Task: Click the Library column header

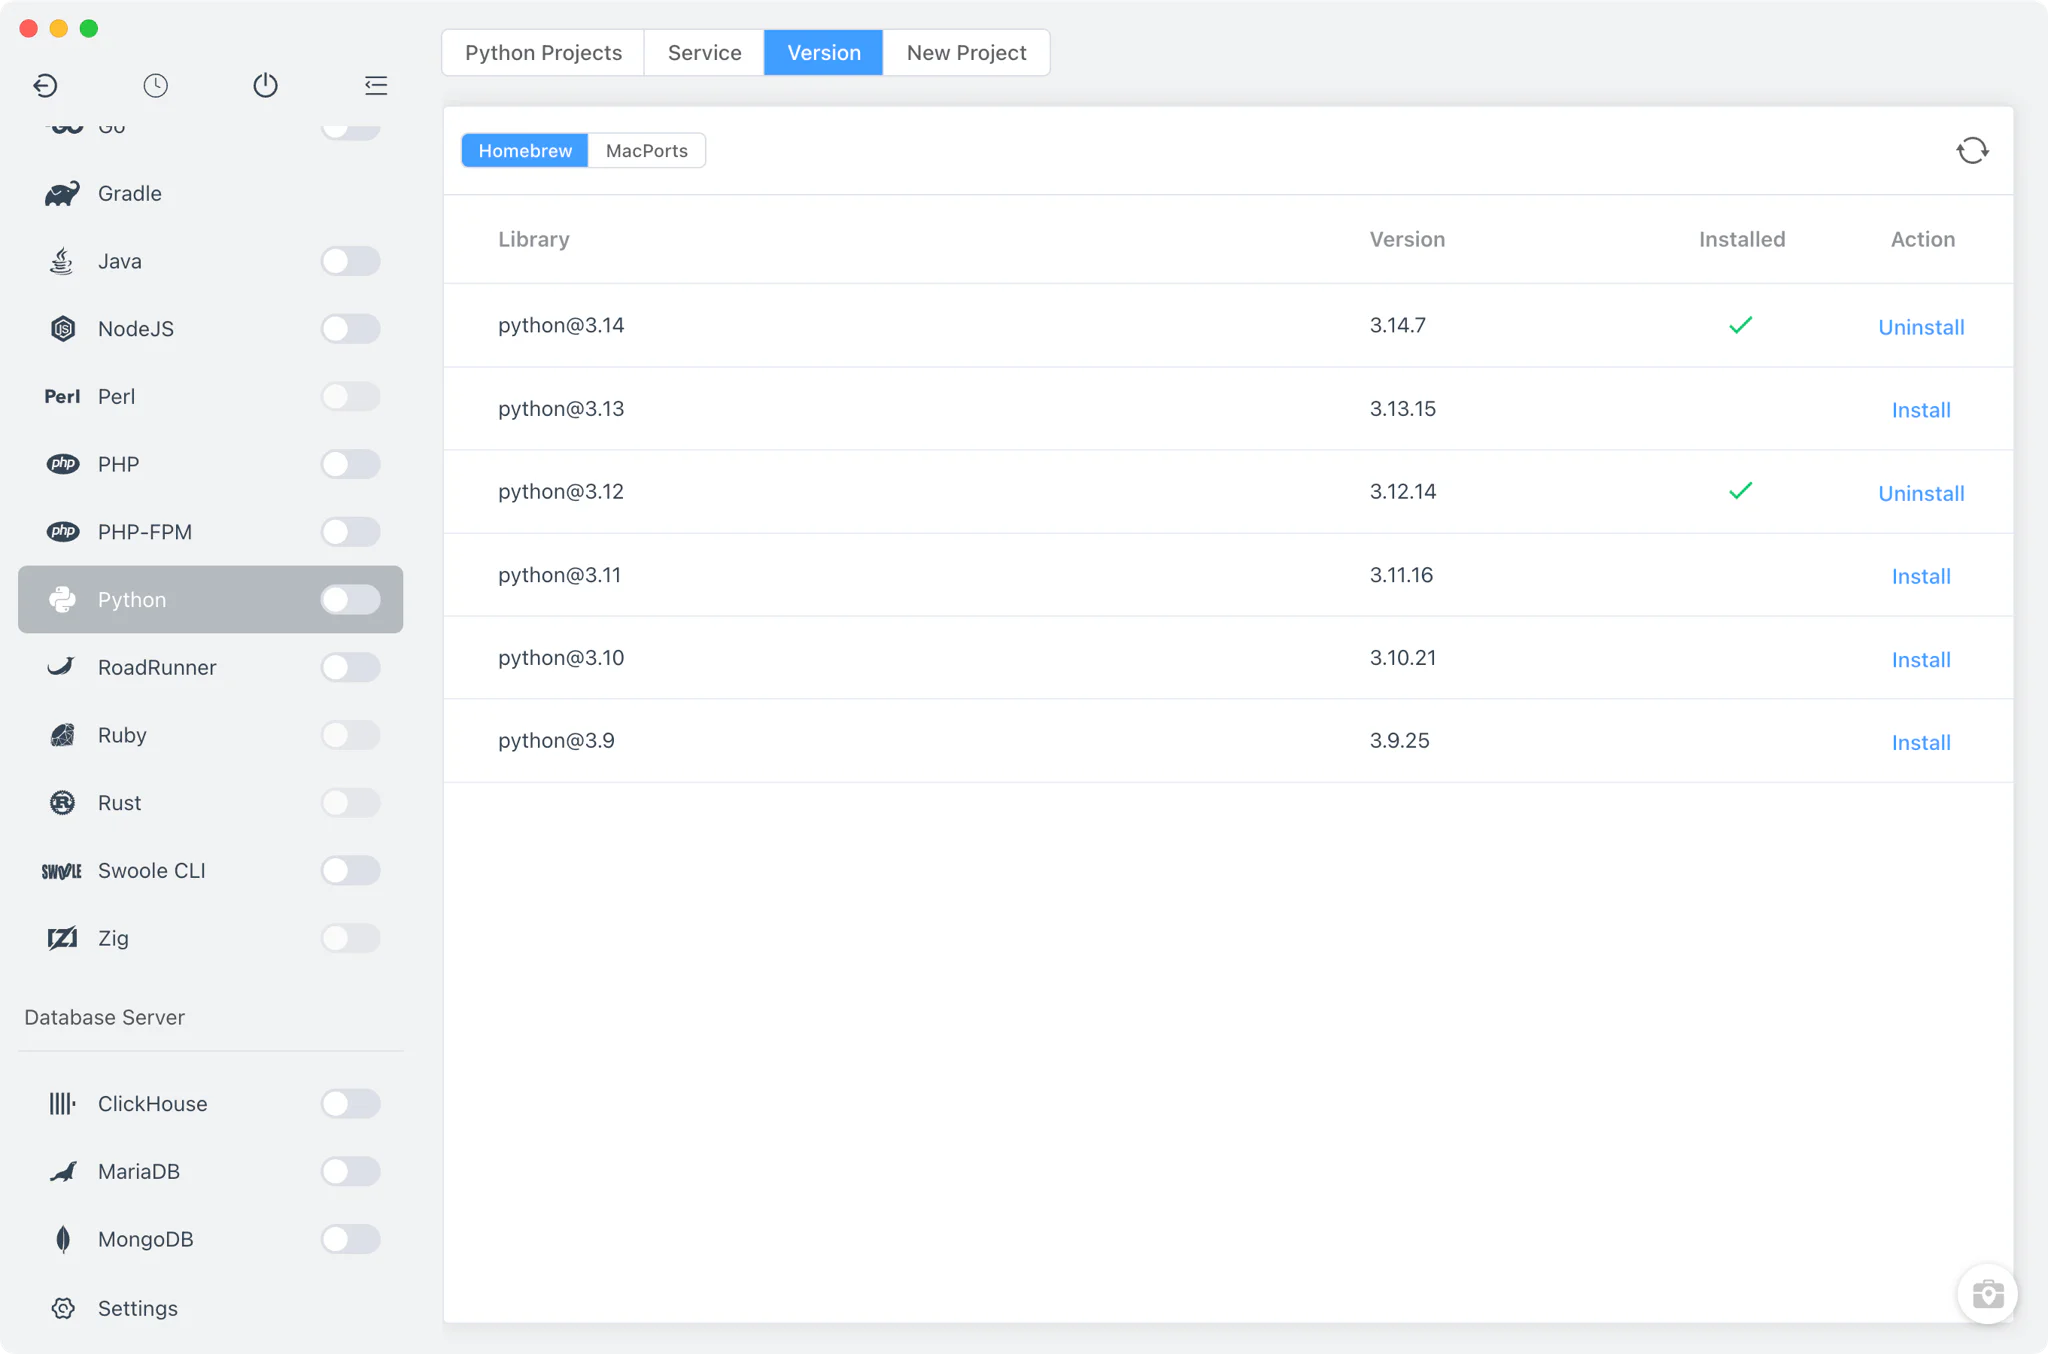Action: coord(534,239)
